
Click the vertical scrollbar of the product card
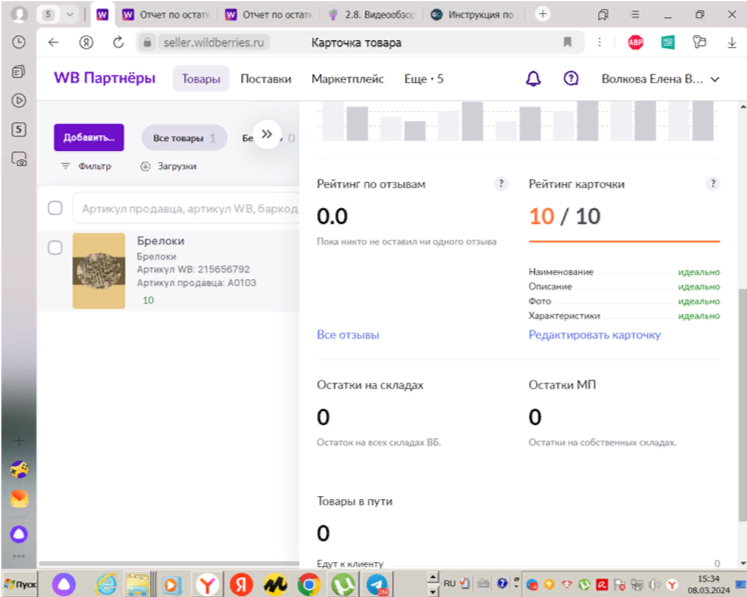743,405
